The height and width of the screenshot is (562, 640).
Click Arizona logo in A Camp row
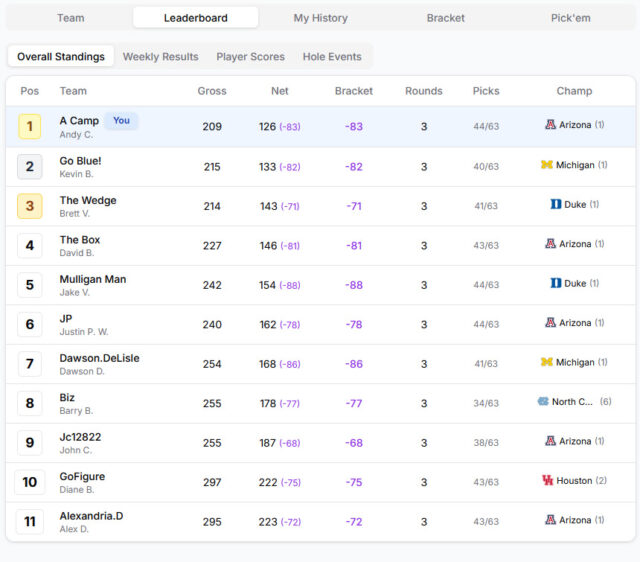click(x=550, y=124)
